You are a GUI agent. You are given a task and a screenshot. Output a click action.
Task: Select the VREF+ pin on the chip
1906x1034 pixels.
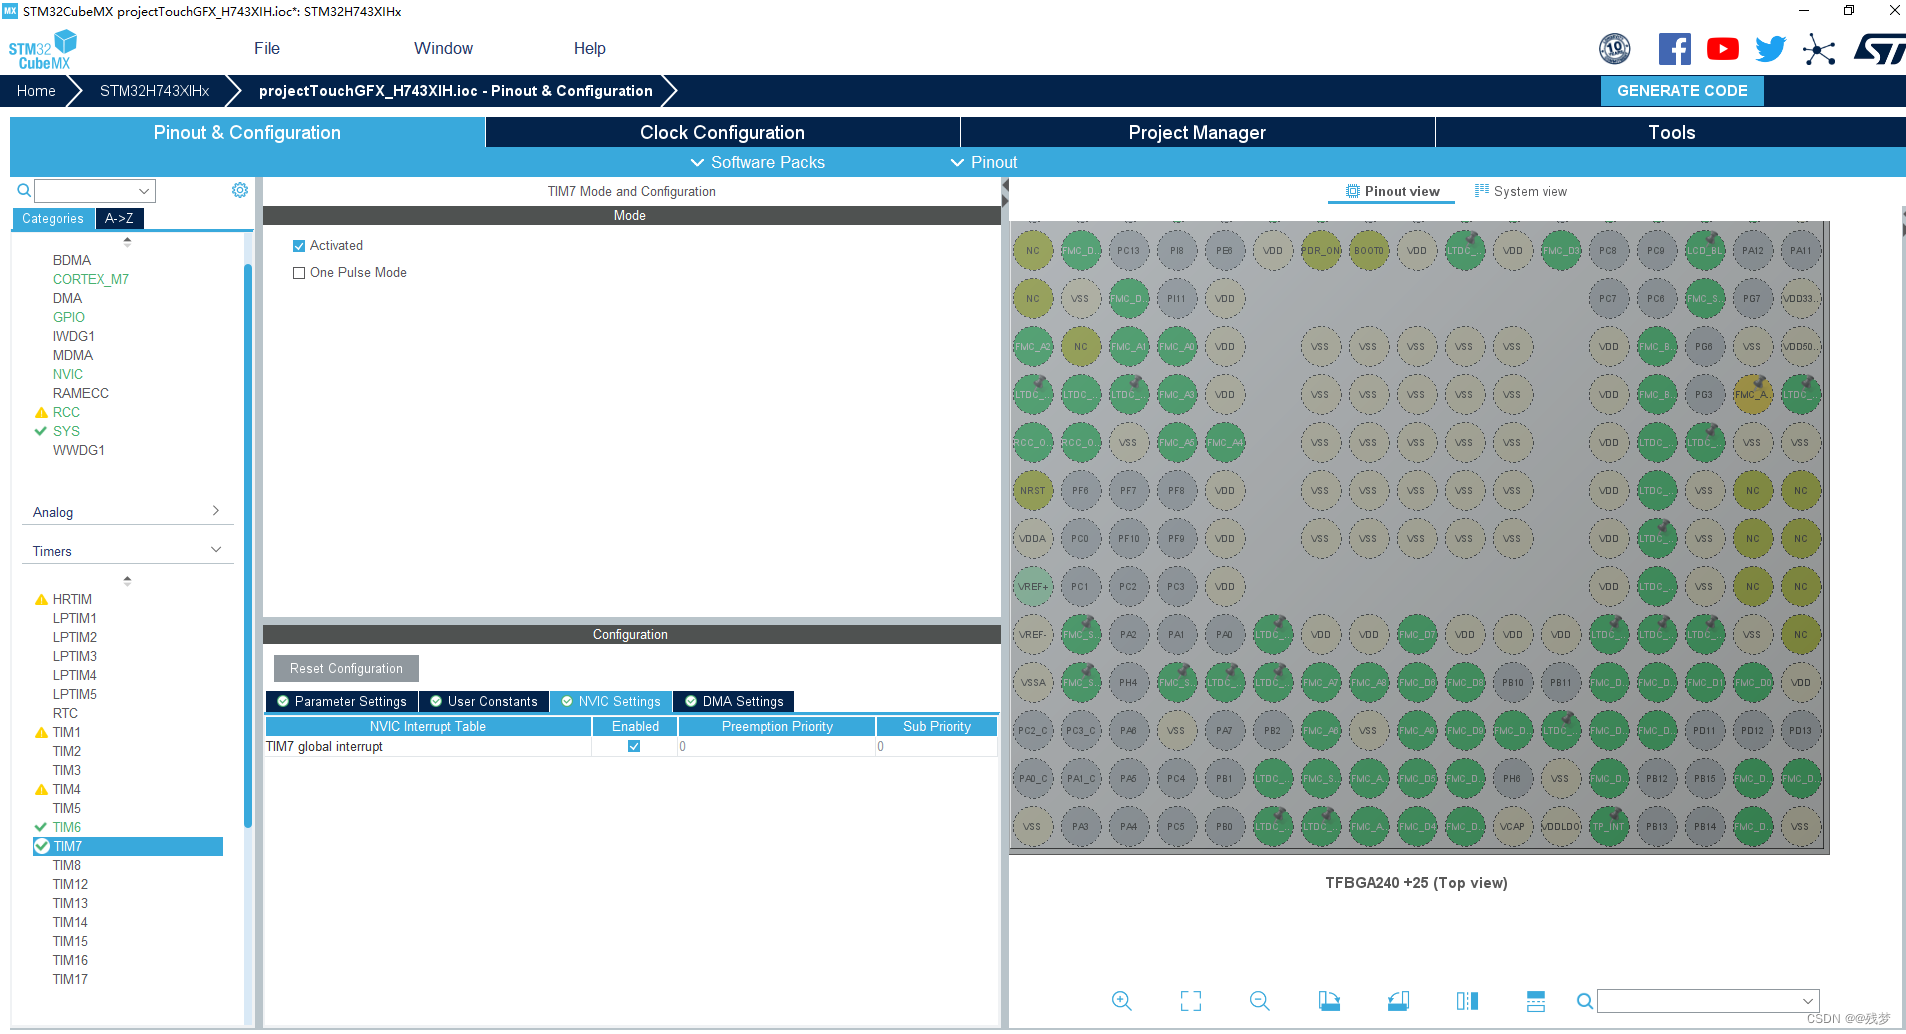pos(1032,587)
